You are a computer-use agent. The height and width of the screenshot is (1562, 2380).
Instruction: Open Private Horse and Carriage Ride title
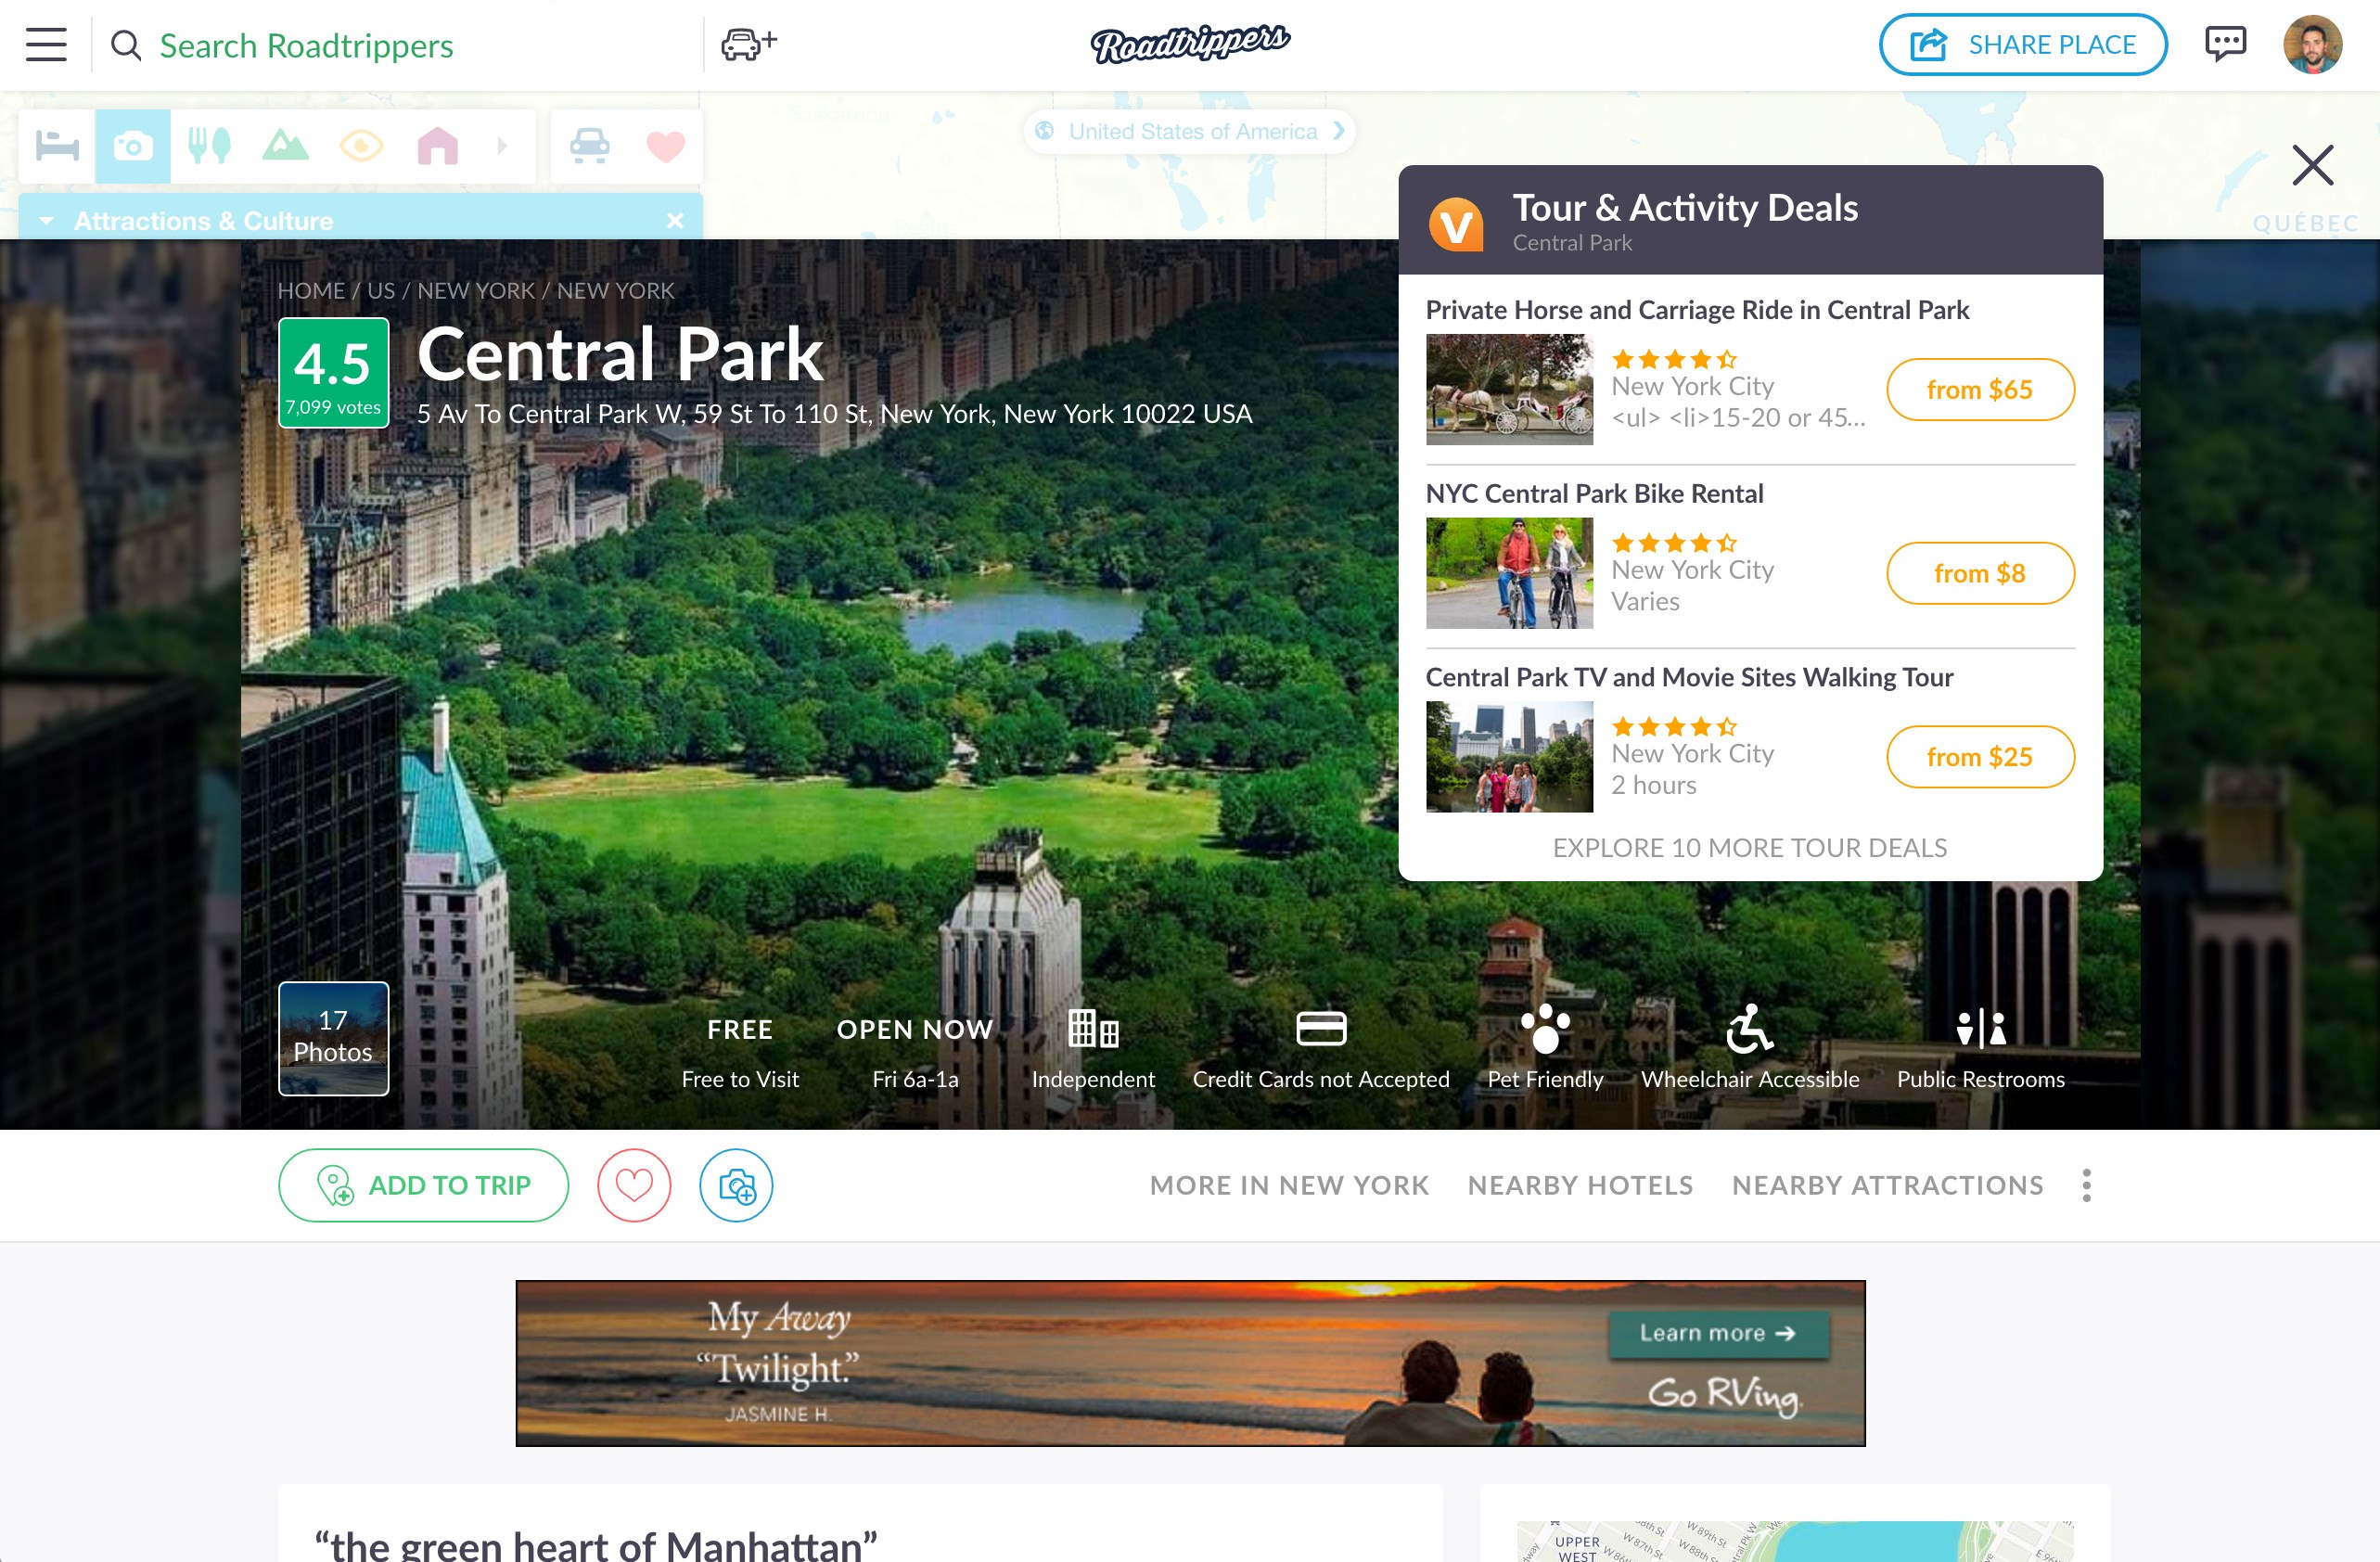[1697, 309]
